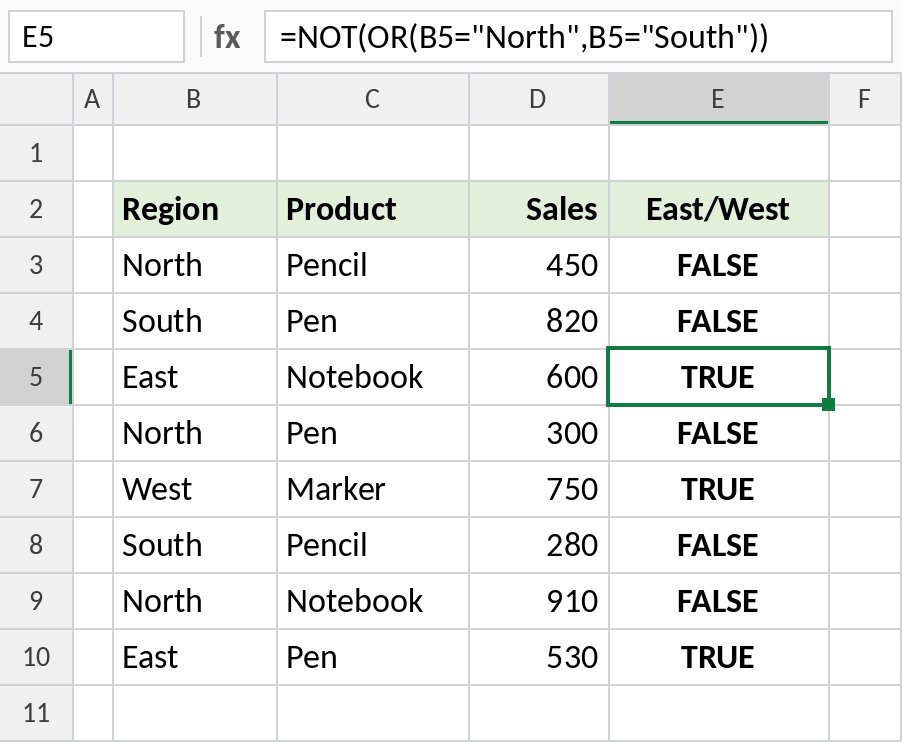
Task: Select Pencil cell in row 8
Action: pyautogui.click(x=373, y=545)
